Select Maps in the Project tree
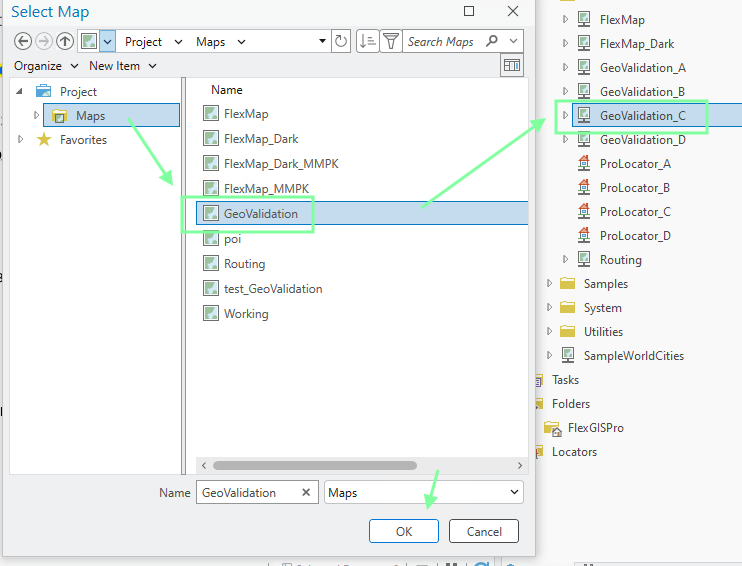Screen dimensions: 742x566 90,116
